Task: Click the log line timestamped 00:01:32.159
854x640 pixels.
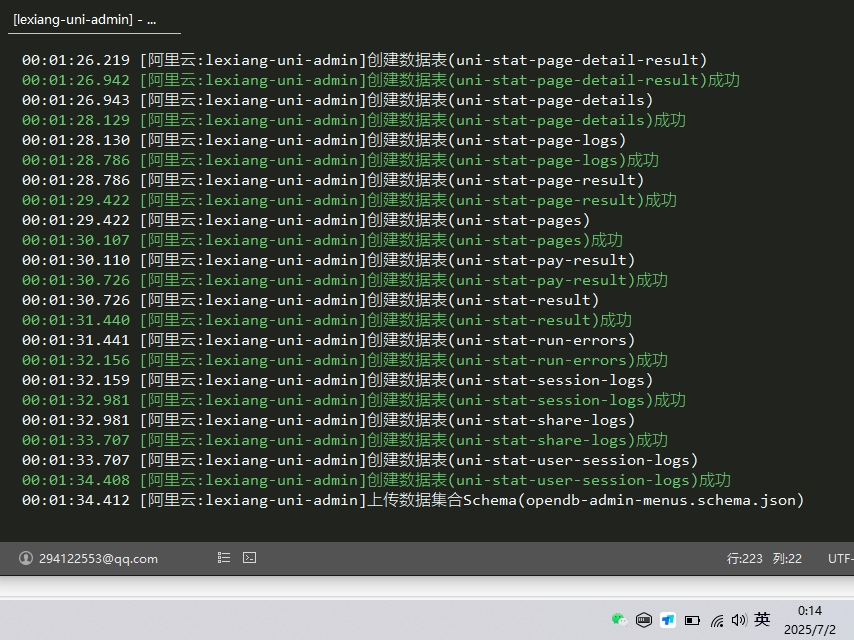Action: pos(337,380)
